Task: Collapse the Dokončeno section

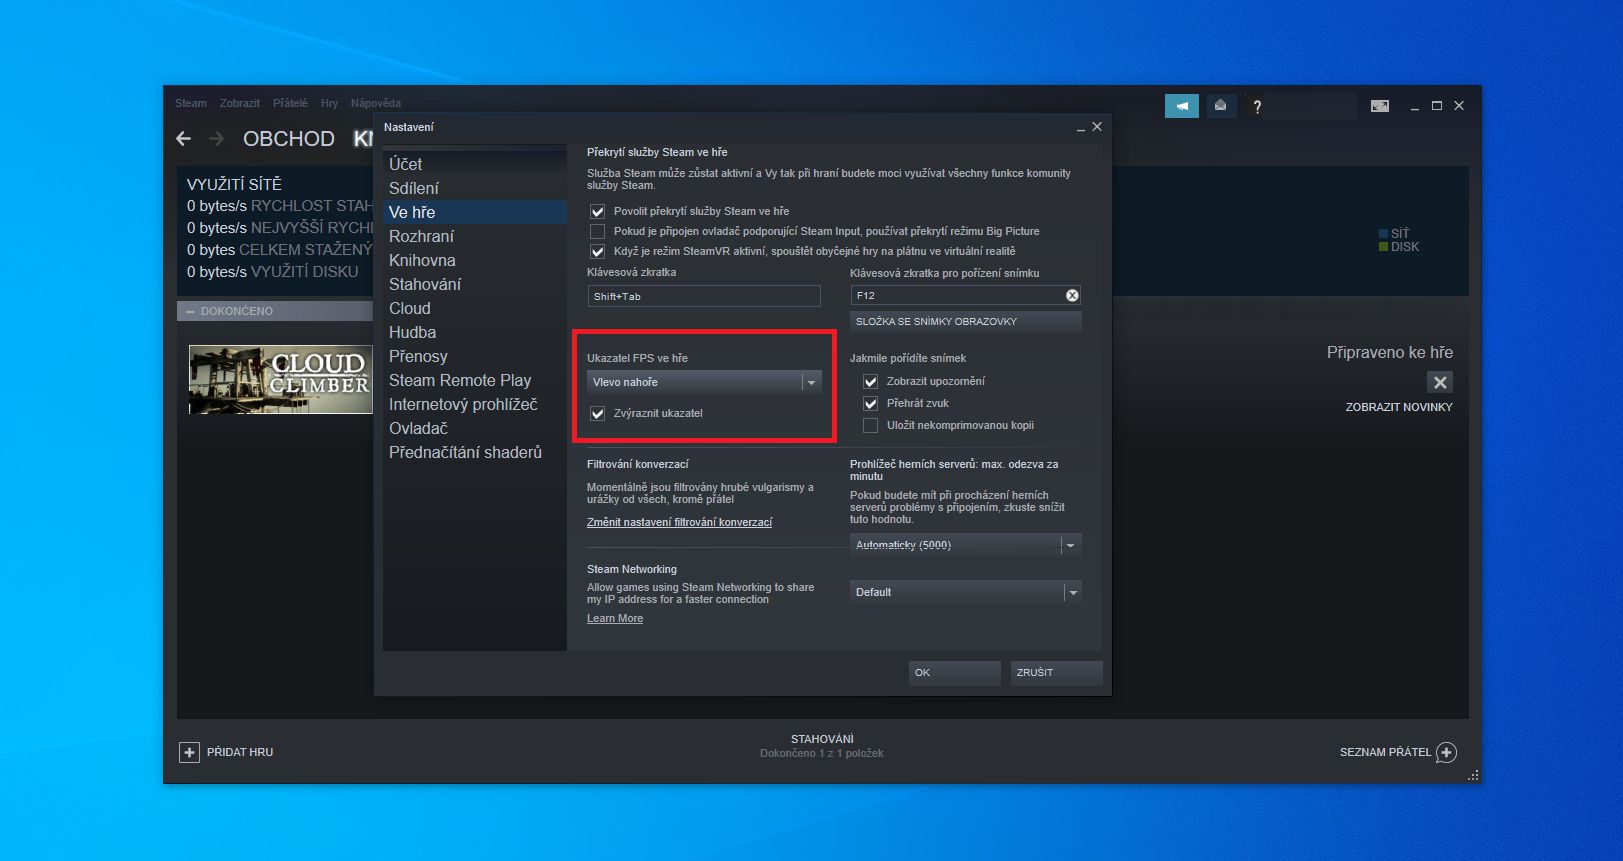Action: click(190, 311)
